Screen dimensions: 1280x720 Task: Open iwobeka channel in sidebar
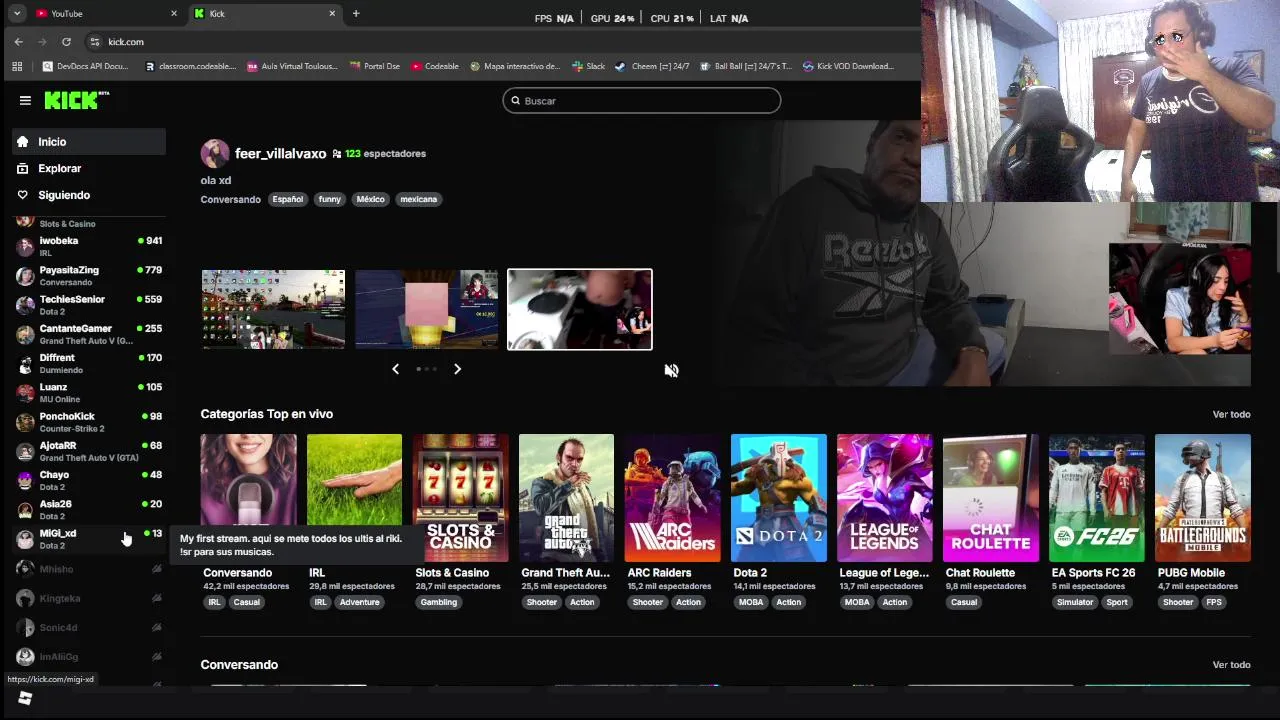[88, 246]
